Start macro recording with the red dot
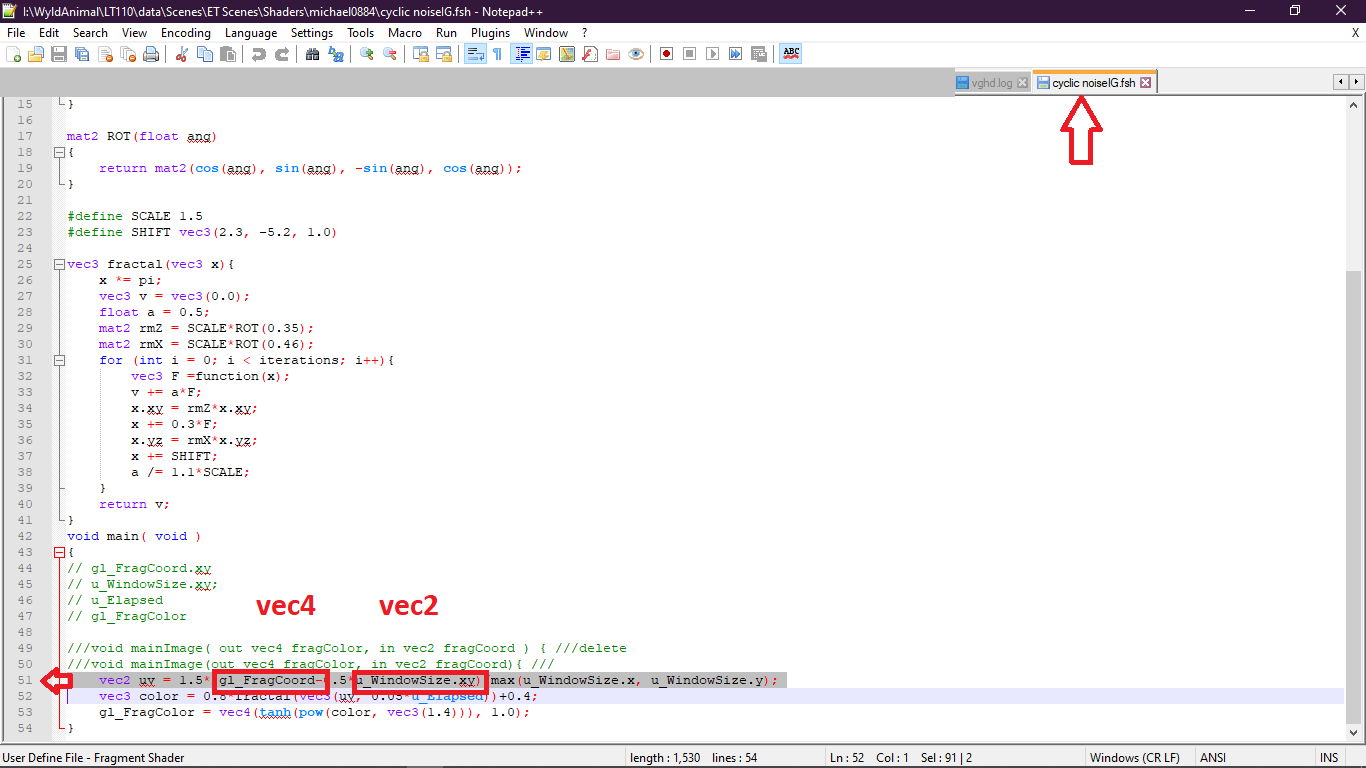The height and width of the screenshot is (768, 1366). pyautogui.click(x=667, y=54)
